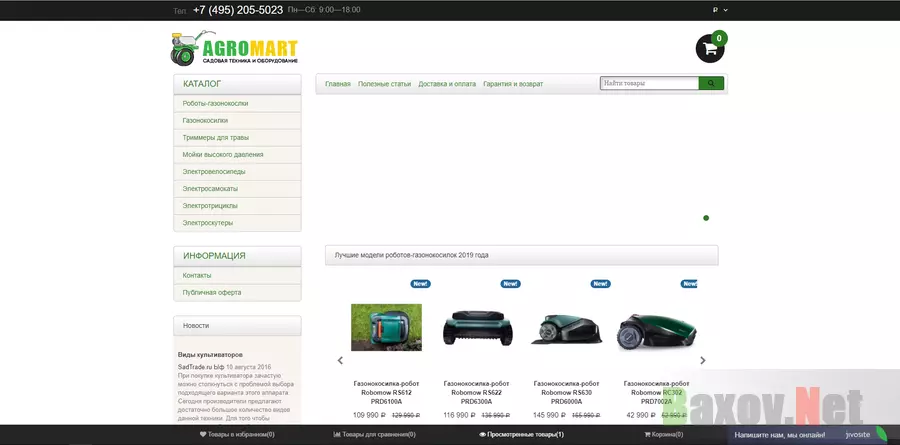Open Robomow RS612 PRD6100A product title
This screenshot has width=900, height=445.
coord(386,392)
